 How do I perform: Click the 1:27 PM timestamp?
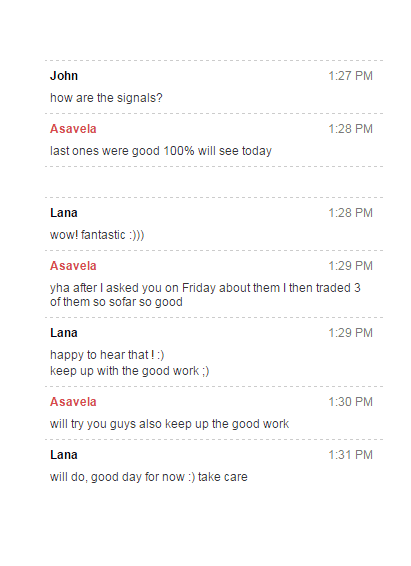coord(350,76)
